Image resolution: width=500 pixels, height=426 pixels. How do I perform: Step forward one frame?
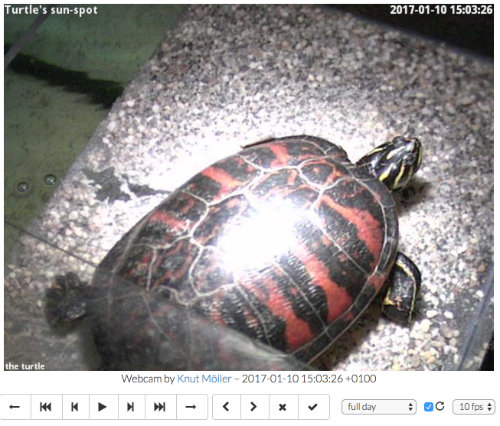tap(131, 407)
